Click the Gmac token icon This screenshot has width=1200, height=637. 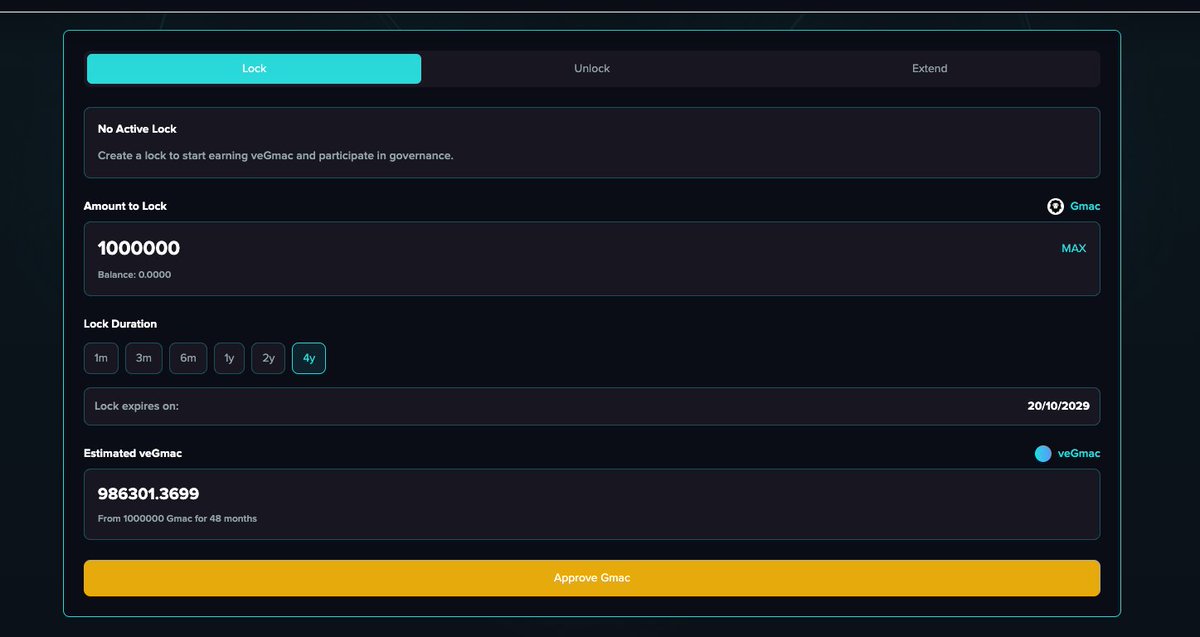tap(1055, 206)
